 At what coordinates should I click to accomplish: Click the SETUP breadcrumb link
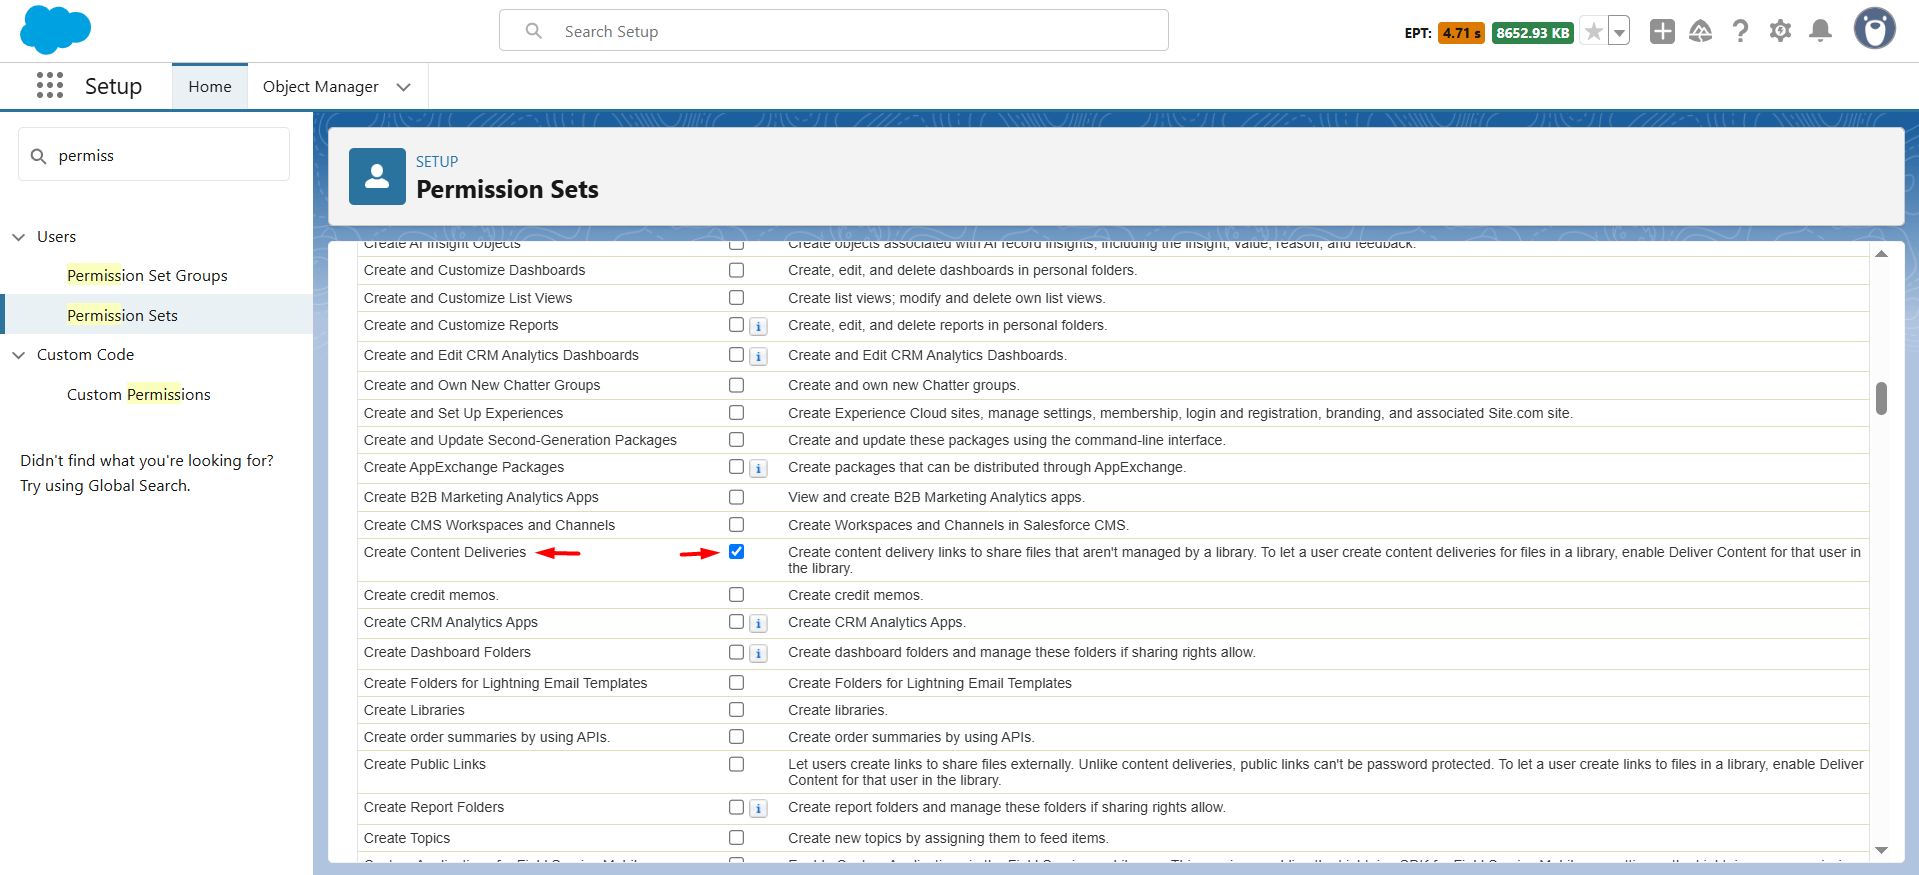[x=437, y=162]
